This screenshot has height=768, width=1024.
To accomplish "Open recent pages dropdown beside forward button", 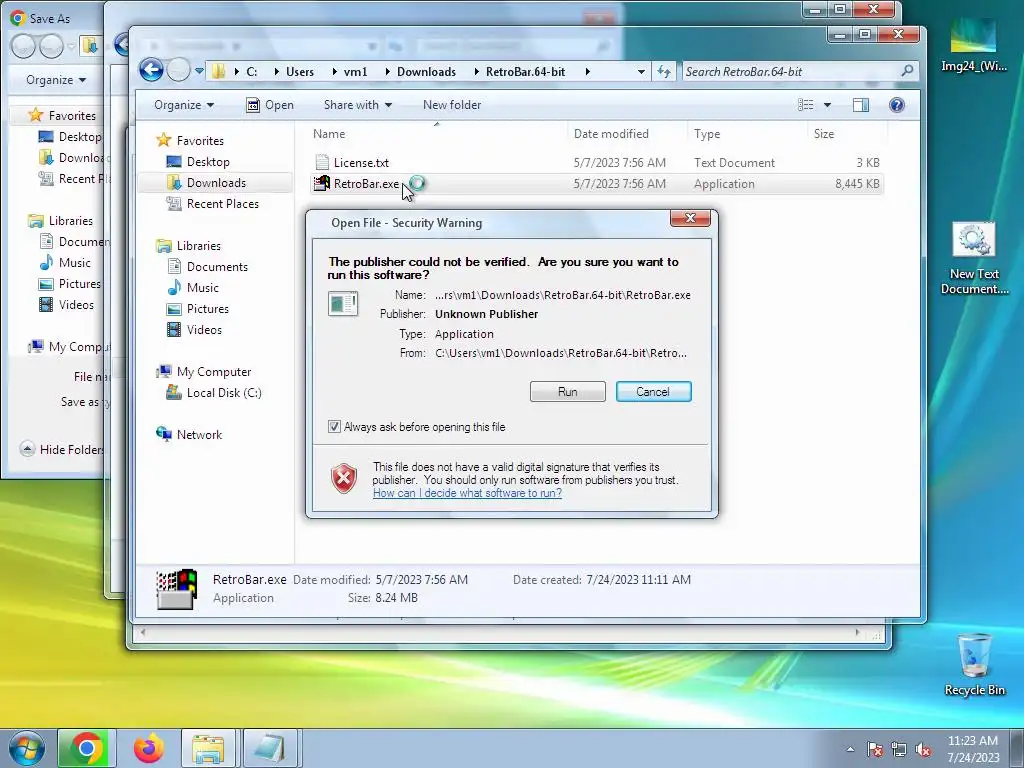I will 199,71.
